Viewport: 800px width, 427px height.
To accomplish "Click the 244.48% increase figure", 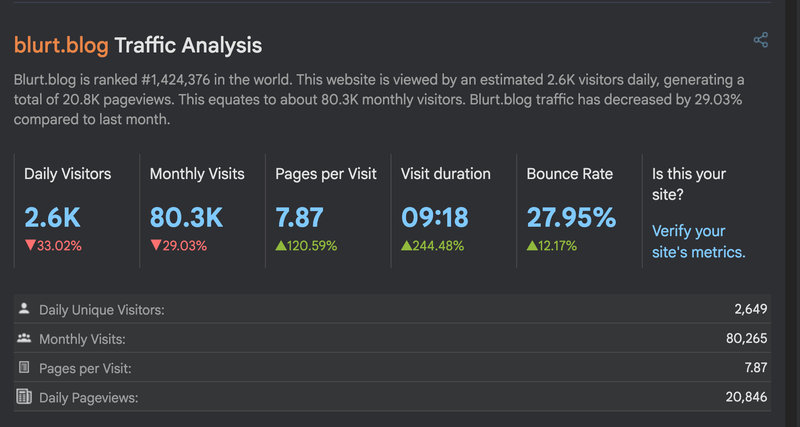I will (x=438, y=246).
